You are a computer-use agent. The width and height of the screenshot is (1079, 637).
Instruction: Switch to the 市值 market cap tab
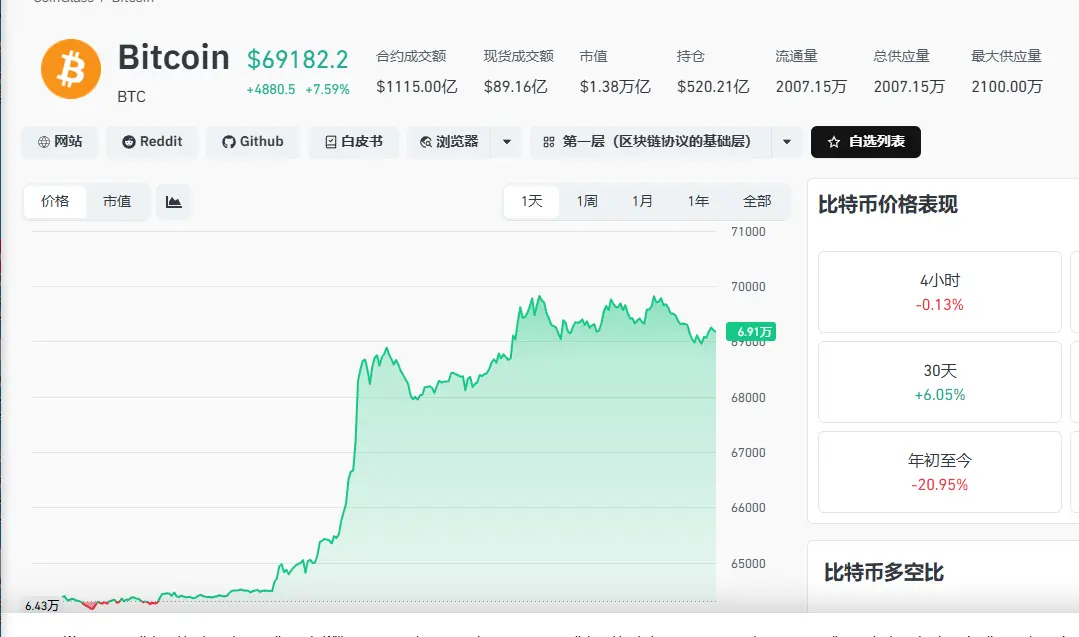(x=117, y=202)
